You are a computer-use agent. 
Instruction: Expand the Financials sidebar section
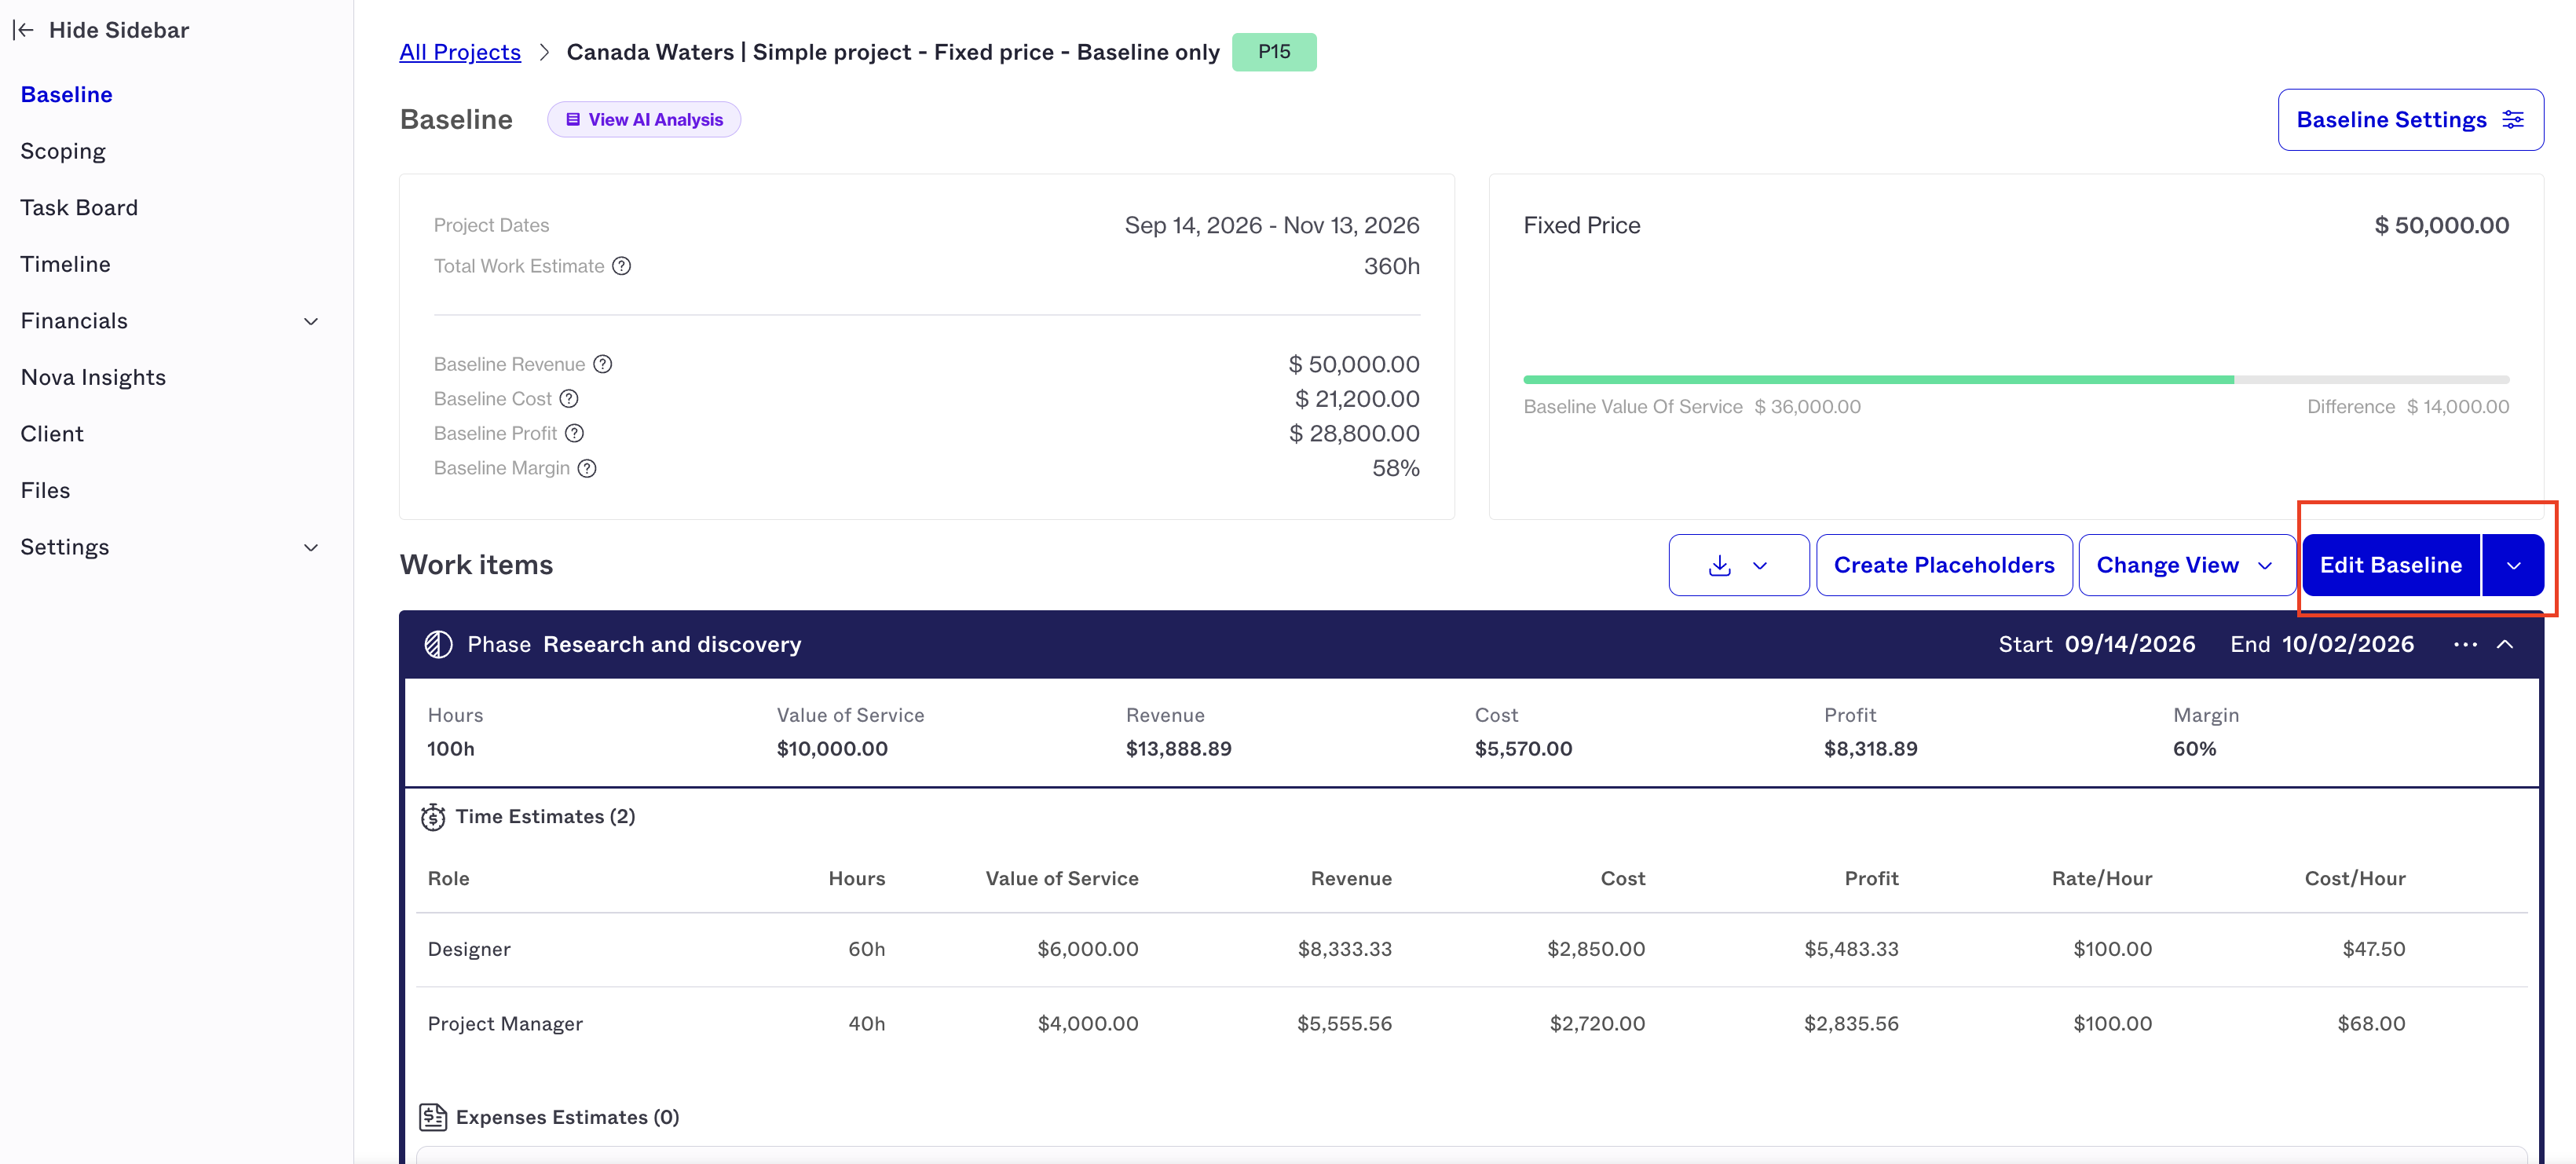(311, 321)
